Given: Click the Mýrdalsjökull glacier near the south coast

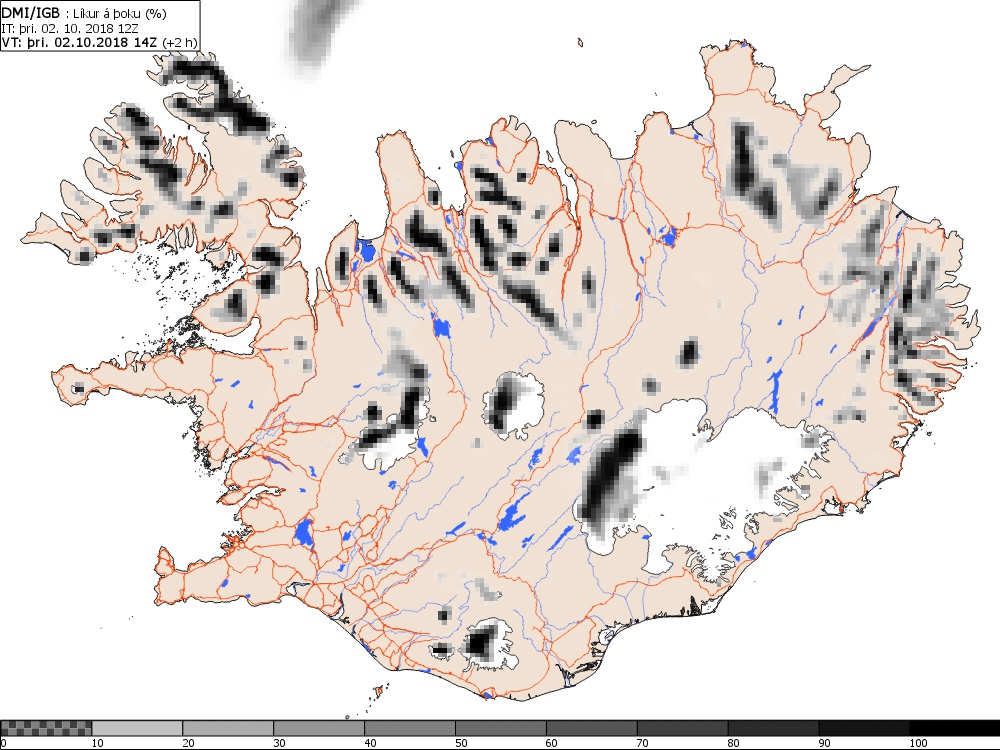Looking at the screenshot, I should [489, 644].
